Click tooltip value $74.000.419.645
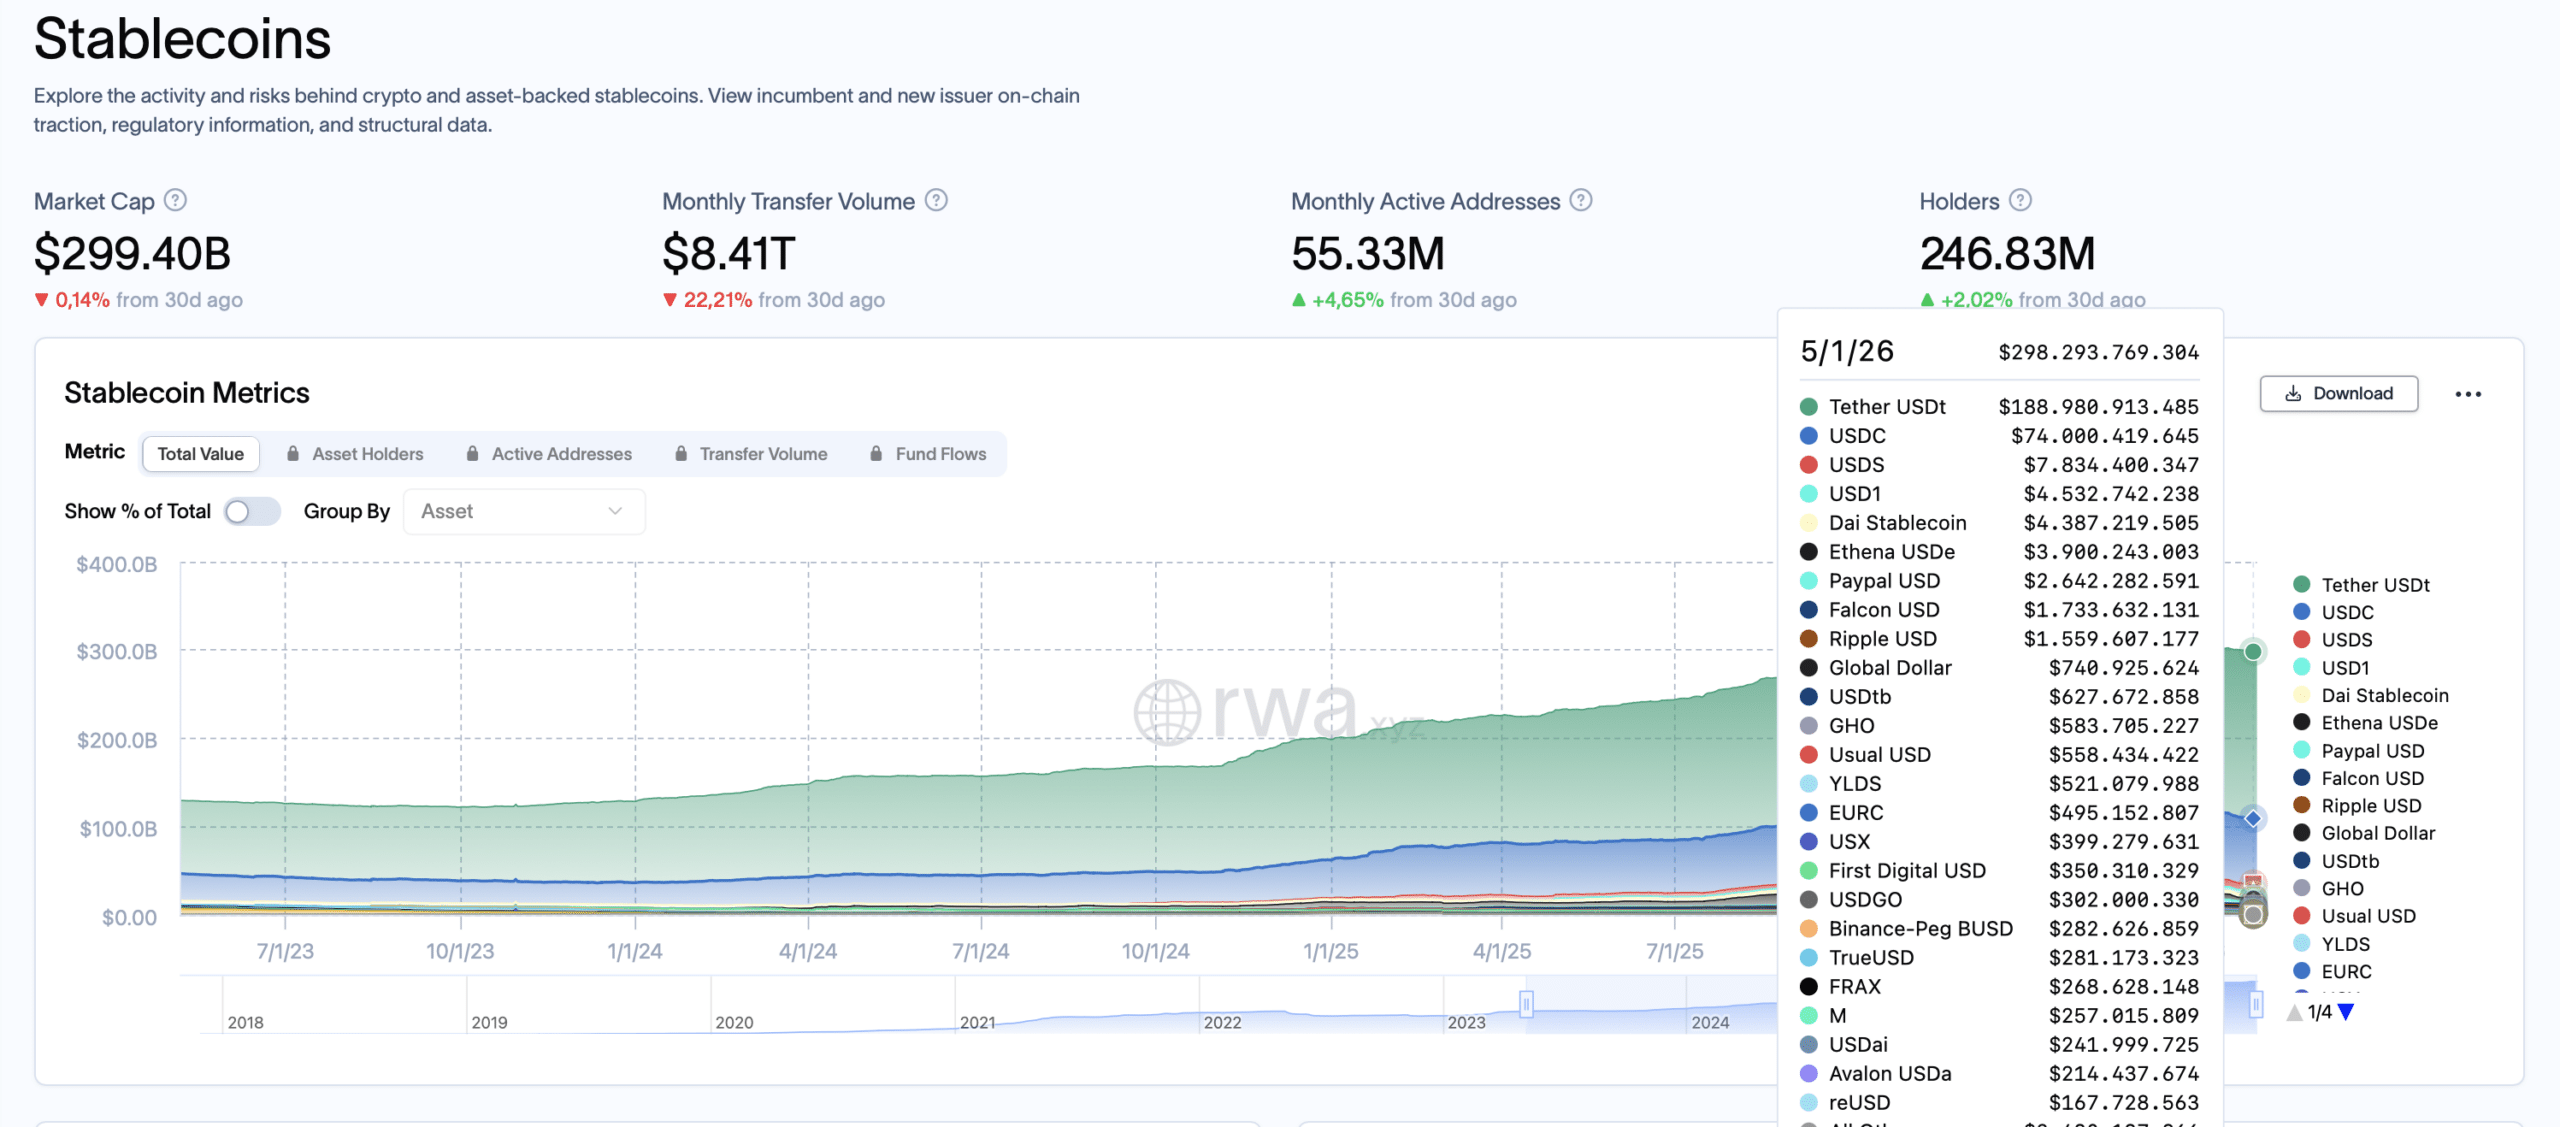Screen dimensions: 2560x1127 tap(2105, 436)
